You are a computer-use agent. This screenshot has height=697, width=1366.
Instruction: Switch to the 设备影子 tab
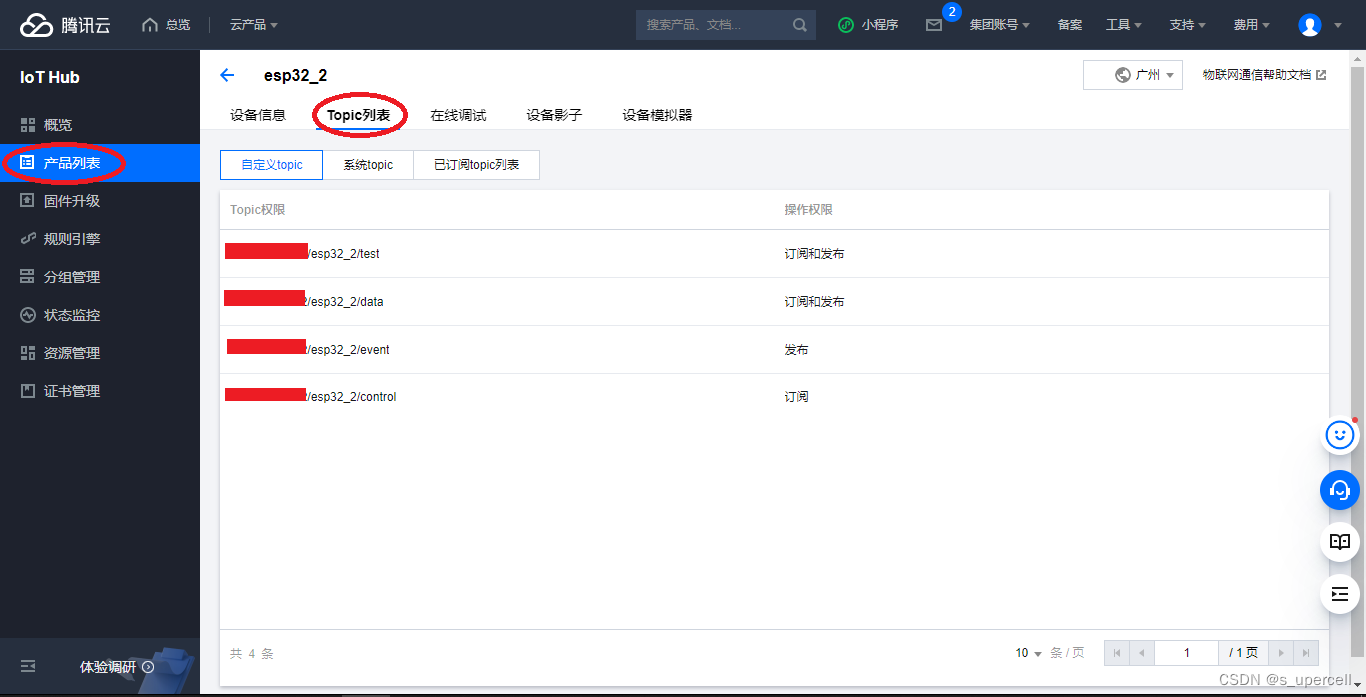pyautogui.click(x=554, y=115)
